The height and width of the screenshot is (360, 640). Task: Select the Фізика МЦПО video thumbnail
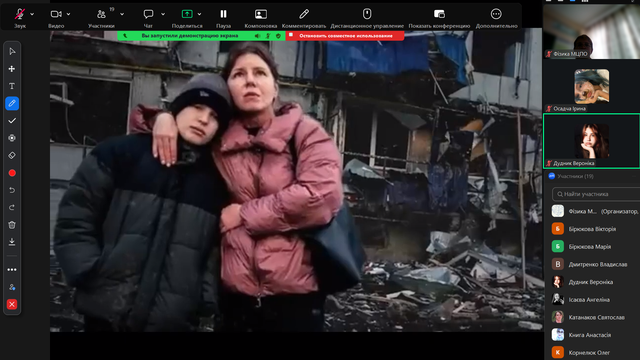click(x=591, y=32)
